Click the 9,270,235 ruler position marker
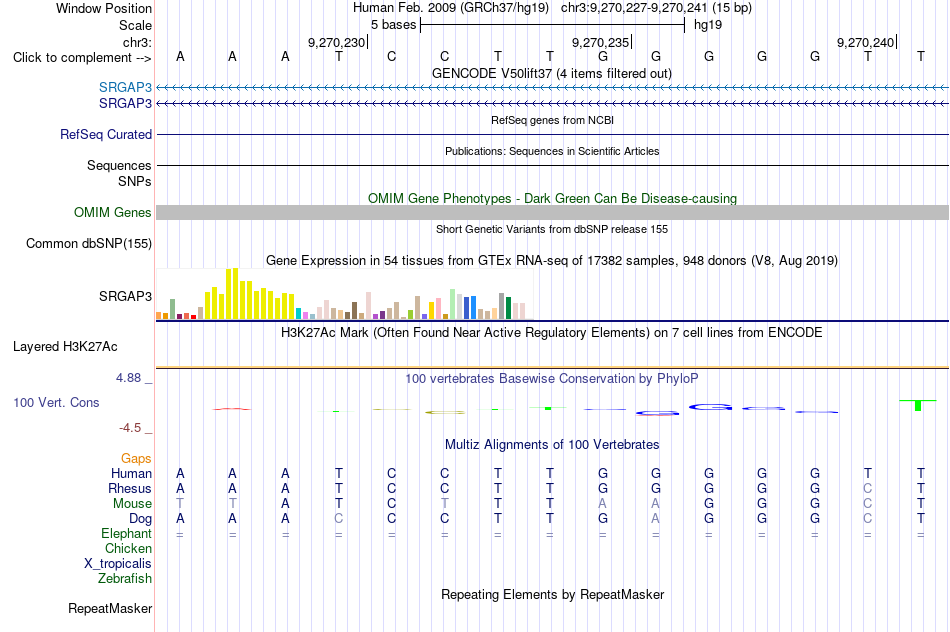 (x=601, y=42)
